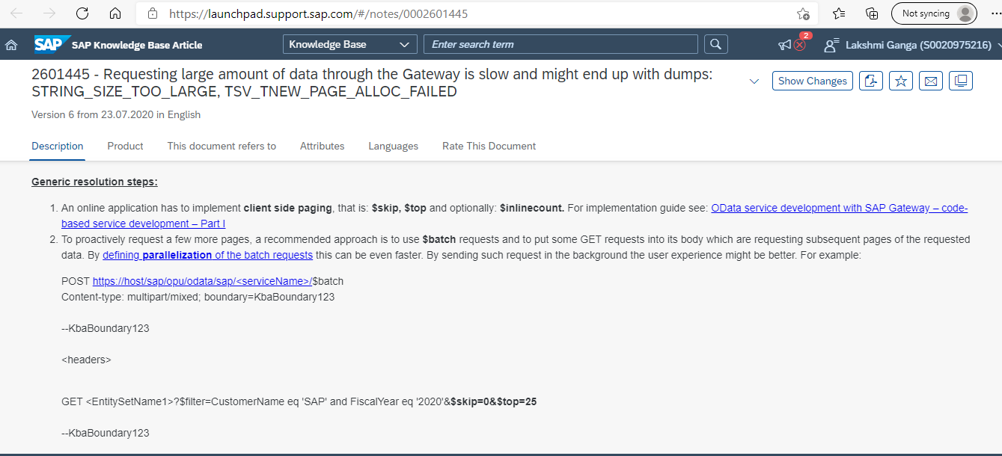The image size is (1002, 456).
Task: Open browser favorites list icon
Action: [840, 13]
